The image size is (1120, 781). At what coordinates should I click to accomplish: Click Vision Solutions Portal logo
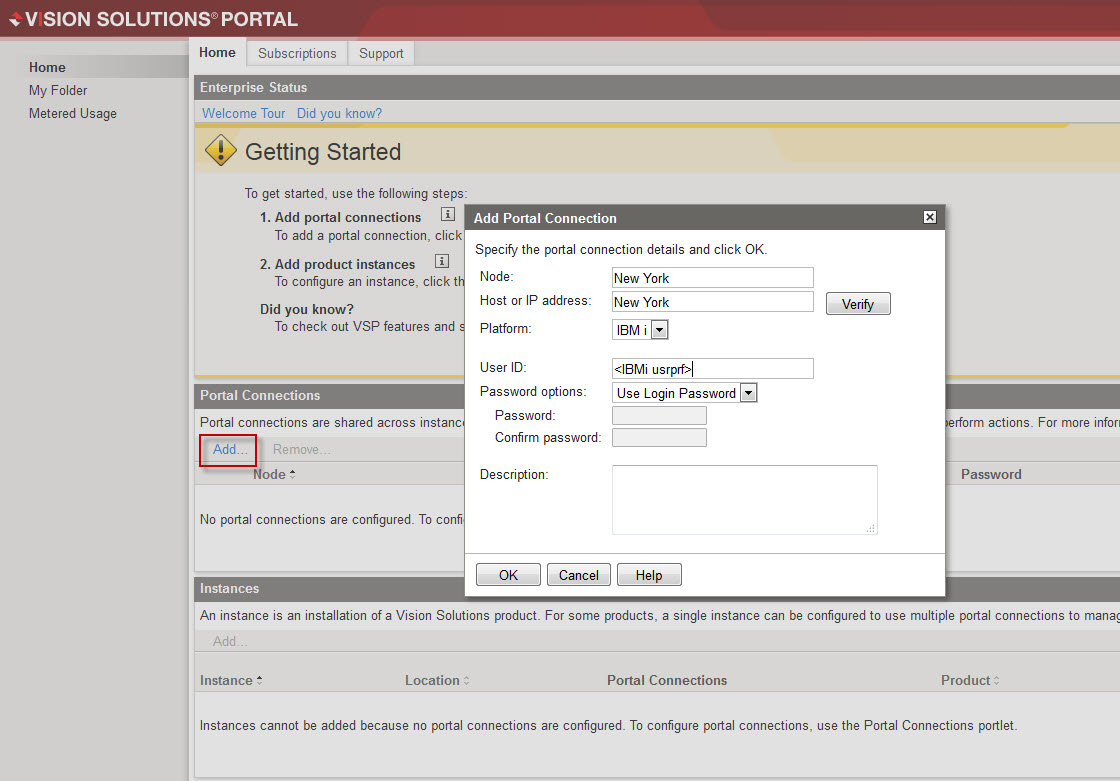coord(154,19)
